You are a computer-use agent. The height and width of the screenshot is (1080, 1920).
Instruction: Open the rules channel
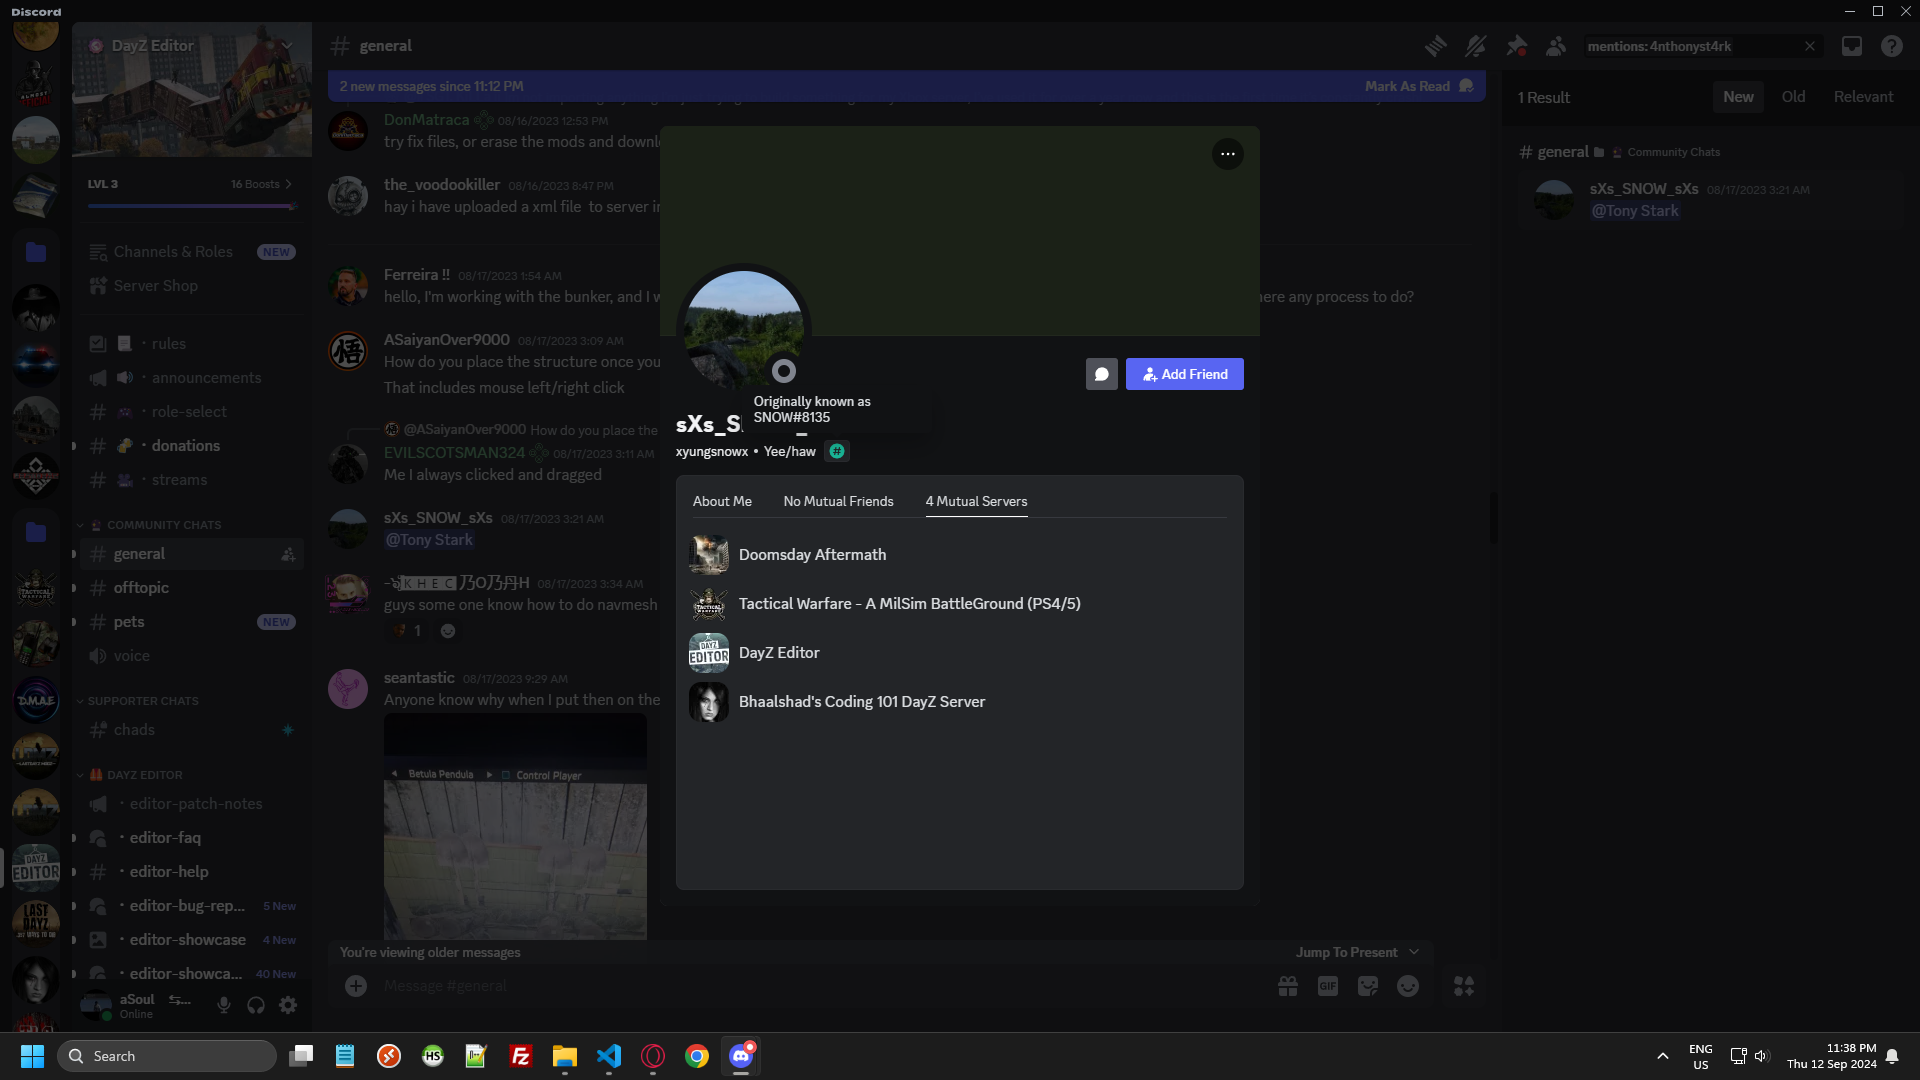(x=192, y=344)
